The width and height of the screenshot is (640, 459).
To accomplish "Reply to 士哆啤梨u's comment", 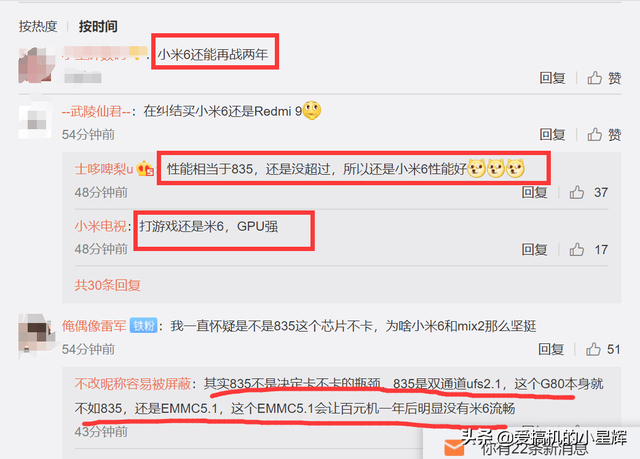I will pyautogui.click(x=534, y=192).
